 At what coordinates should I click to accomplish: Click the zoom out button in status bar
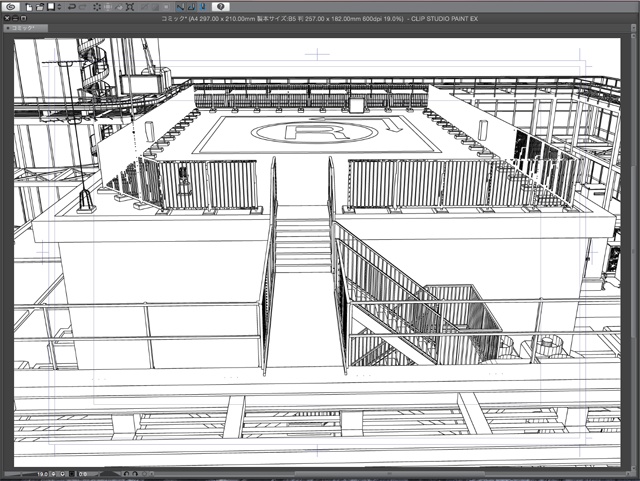tap(53, 474)
